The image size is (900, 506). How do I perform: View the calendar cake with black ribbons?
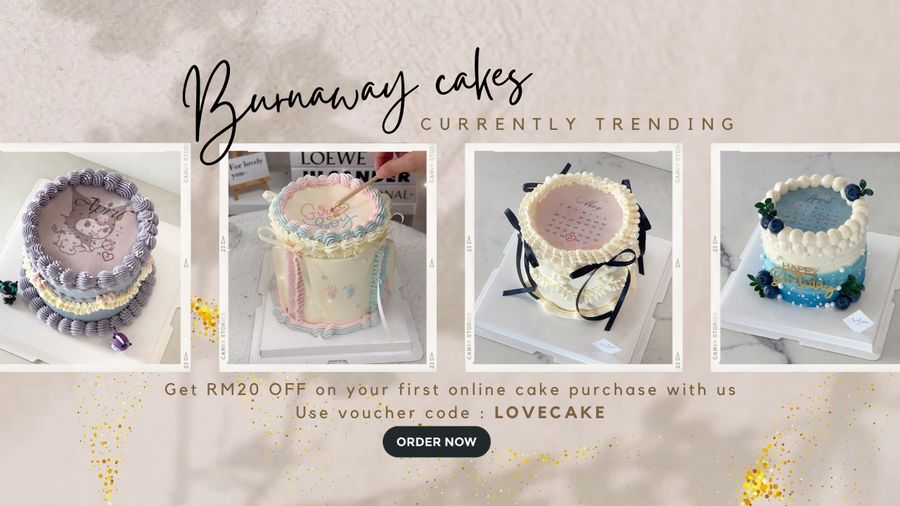(x=573, y=258)
